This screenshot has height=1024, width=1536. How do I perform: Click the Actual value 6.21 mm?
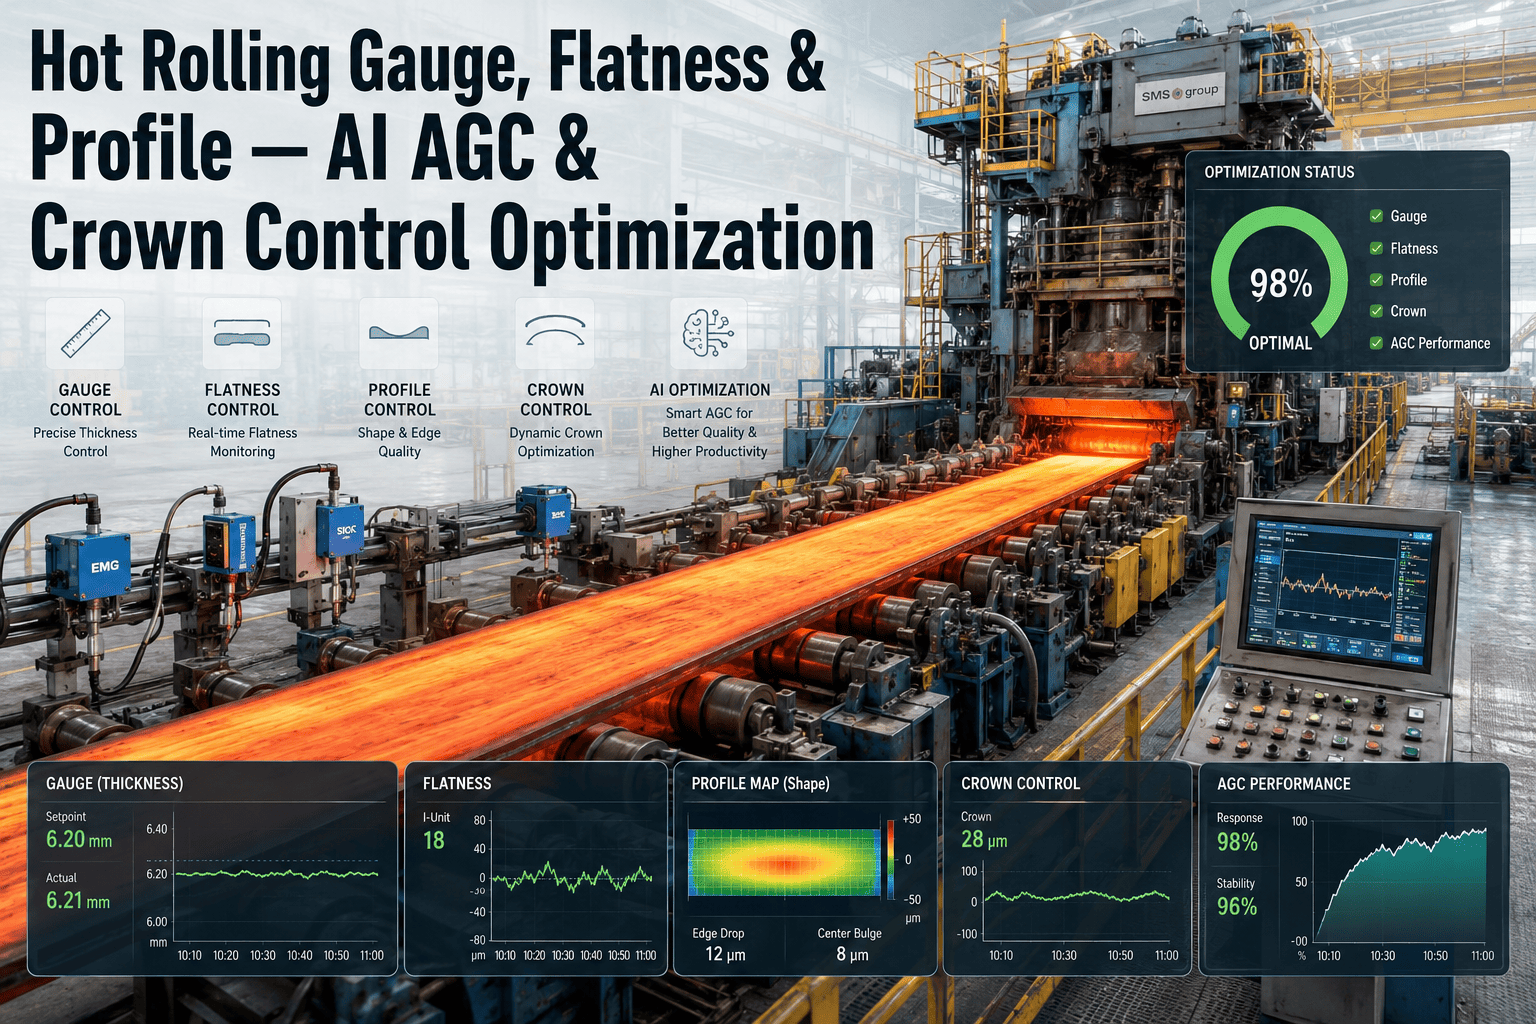78,901
